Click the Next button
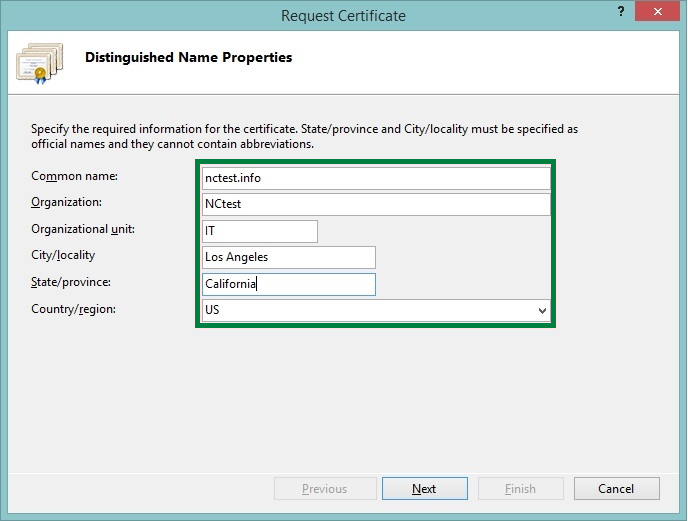 click(425, 489)
